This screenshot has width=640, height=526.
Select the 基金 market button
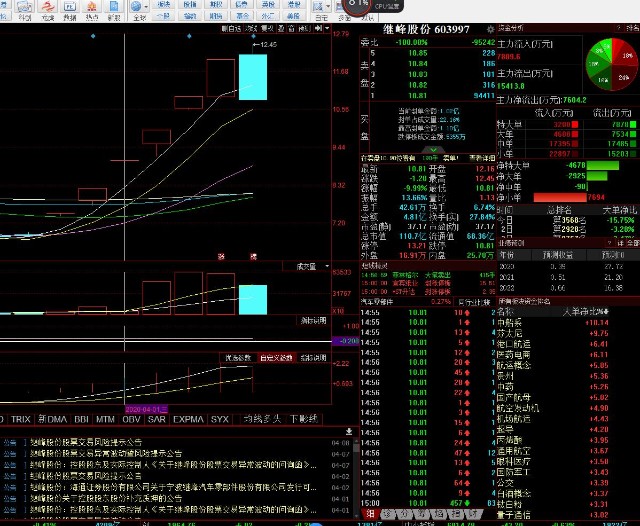(242, 16)
